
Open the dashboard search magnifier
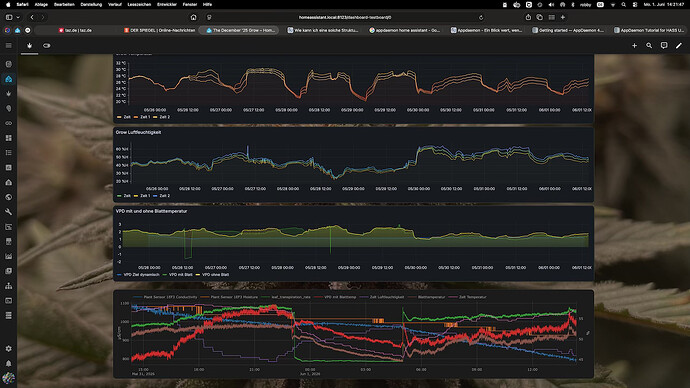[x=649, y=45]
